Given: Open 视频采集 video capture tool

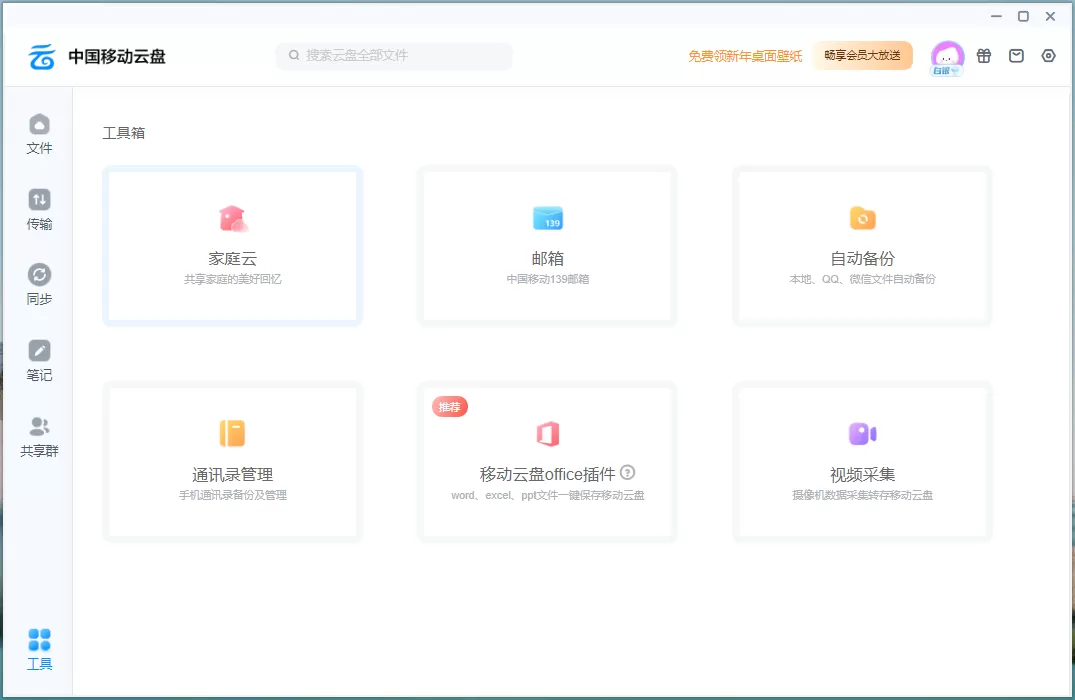Looking at the screenshot, I should [x=862, y=461].
